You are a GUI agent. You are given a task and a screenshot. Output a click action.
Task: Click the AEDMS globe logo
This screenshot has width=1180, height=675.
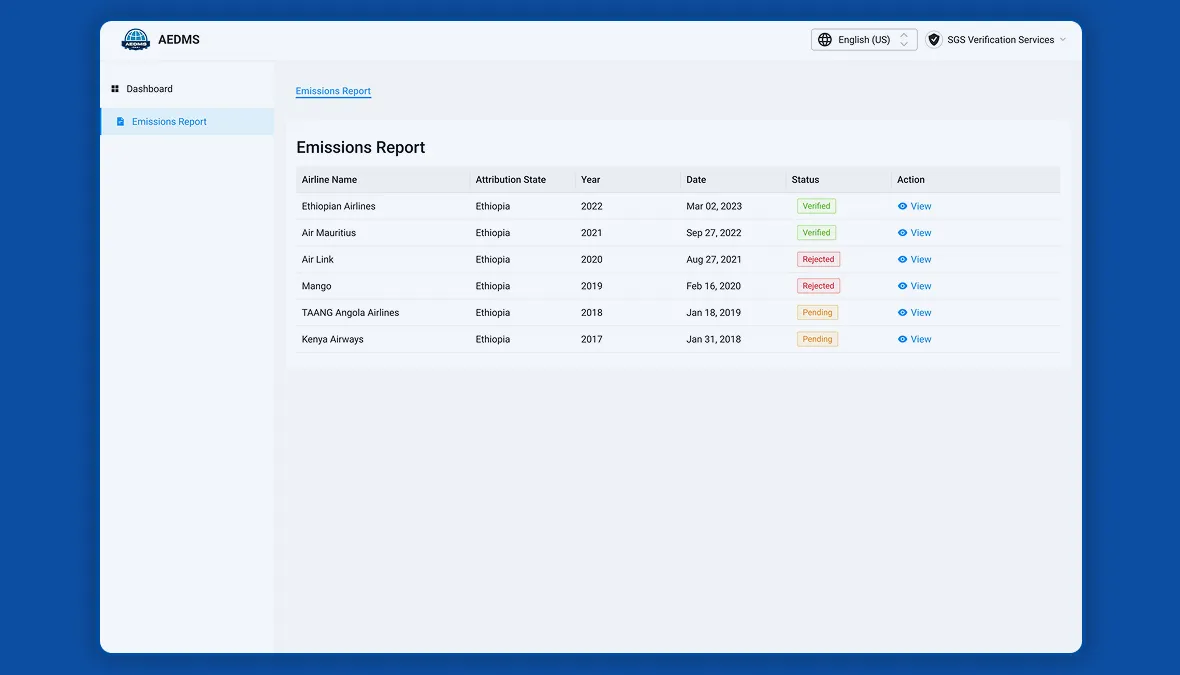coord(135,39)
